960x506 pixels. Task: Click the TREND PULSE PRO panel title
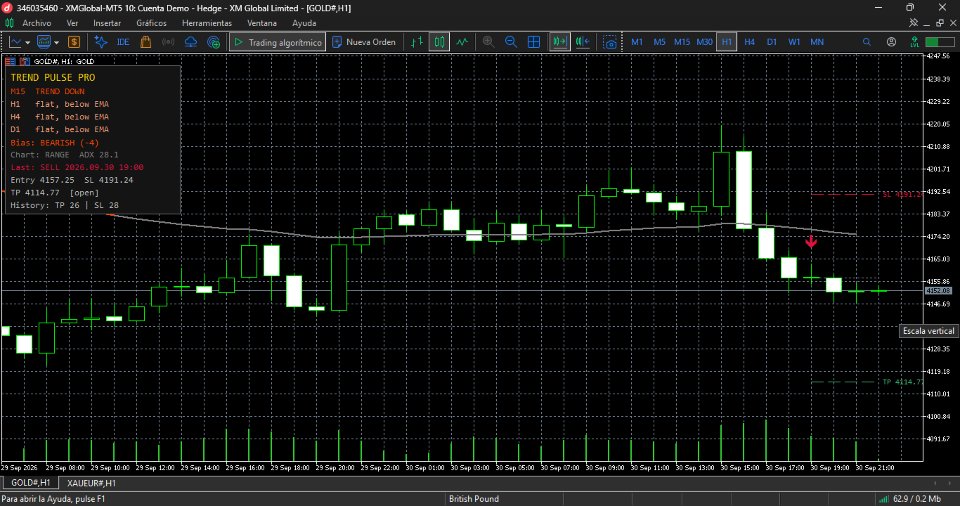53,78
